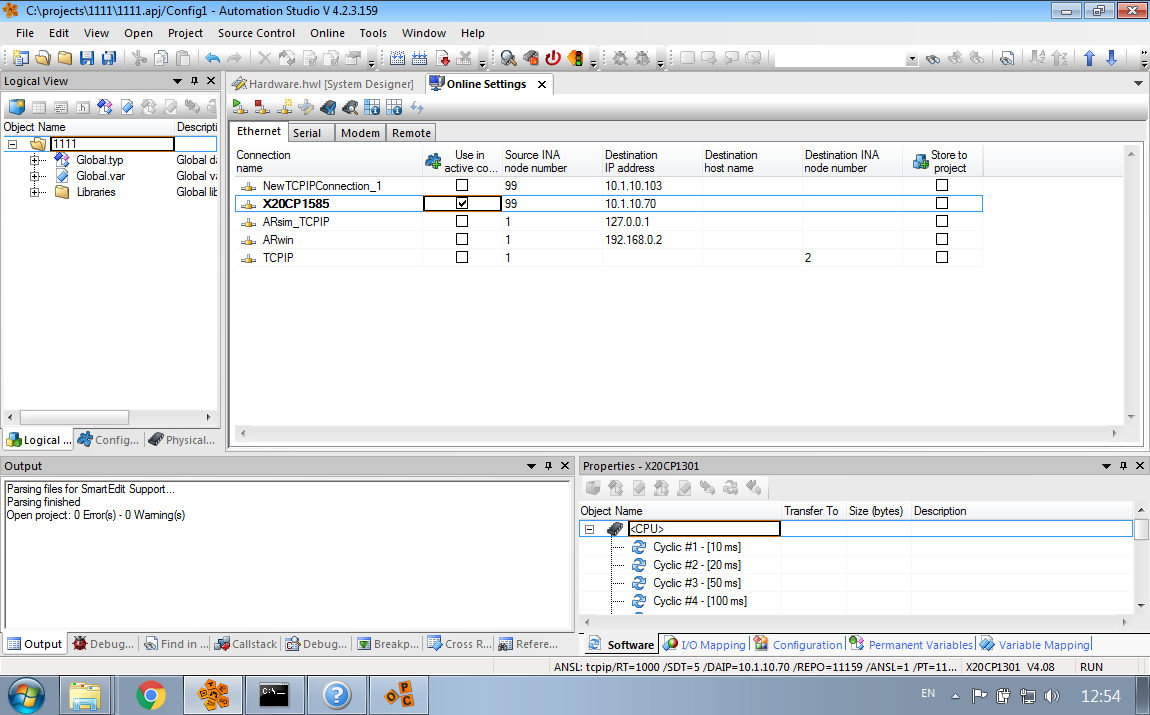Click the Save icon in main toolbar
The width and height of the screenshot is (1150, 715).
tap(87, 58)
